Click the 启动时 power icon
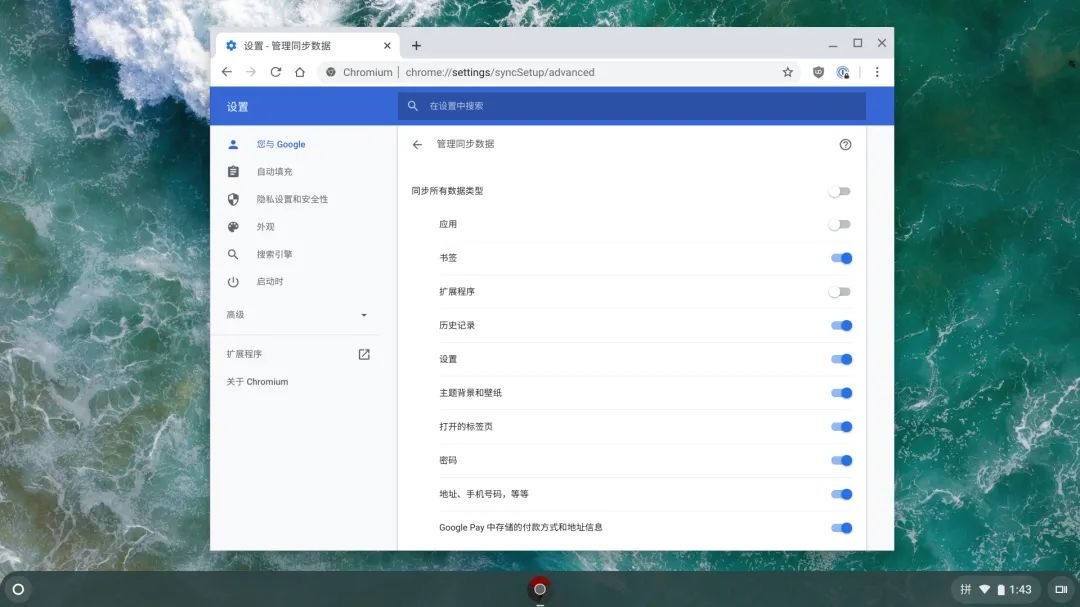Screen dimensions: 1080x607 tap(233, 282)
